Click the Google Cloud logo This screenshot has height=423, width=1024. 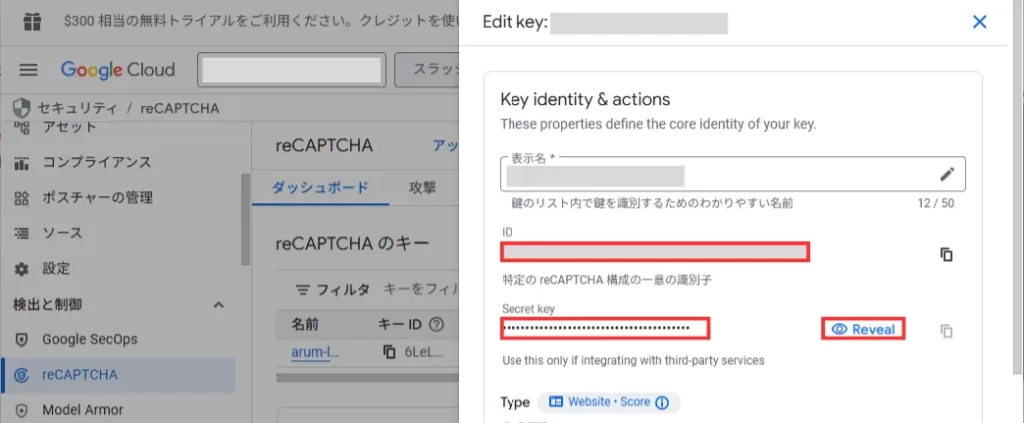[x=118, y=70]
